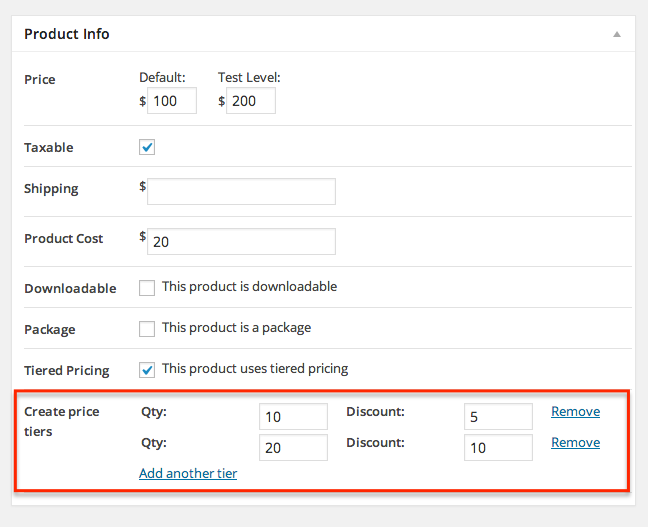This screenshot has width=648, height=527.
Task: Remove the first price tier
Action: pyautogui.click(x=576, y=411)
